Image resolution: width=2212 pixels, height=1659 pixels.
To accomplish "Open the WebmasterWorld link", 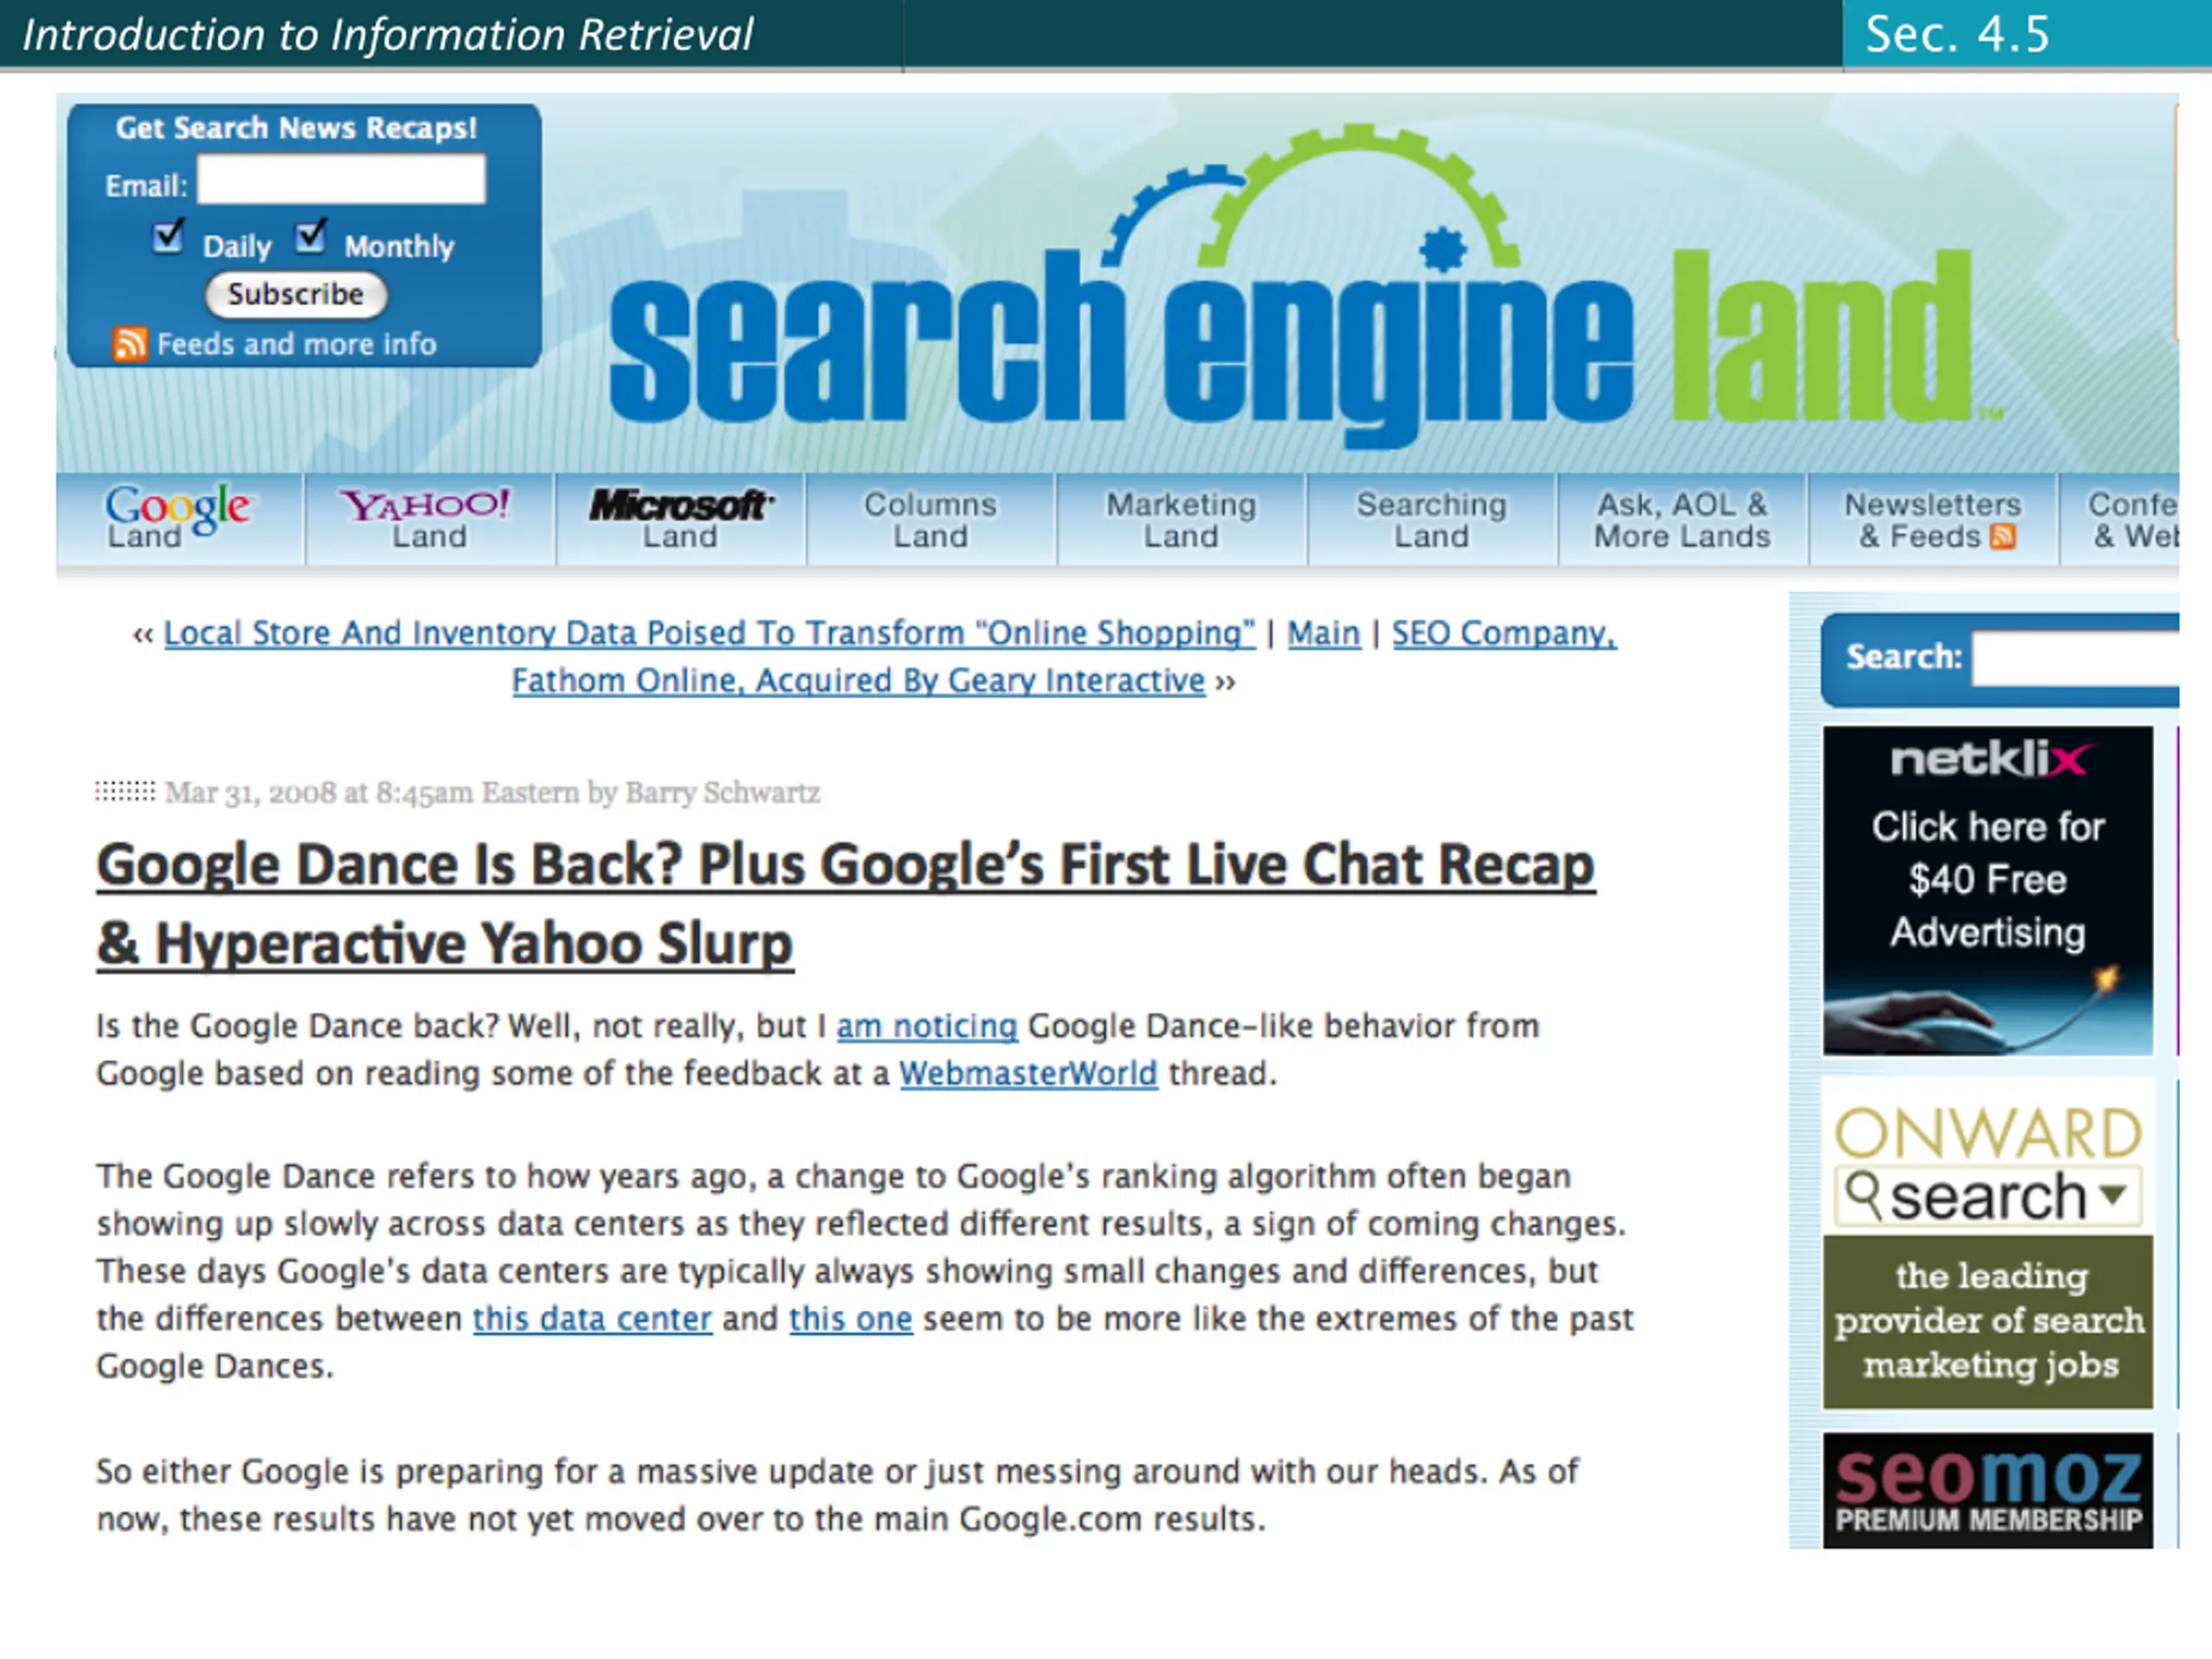I will click(x=1029, y=1073).
